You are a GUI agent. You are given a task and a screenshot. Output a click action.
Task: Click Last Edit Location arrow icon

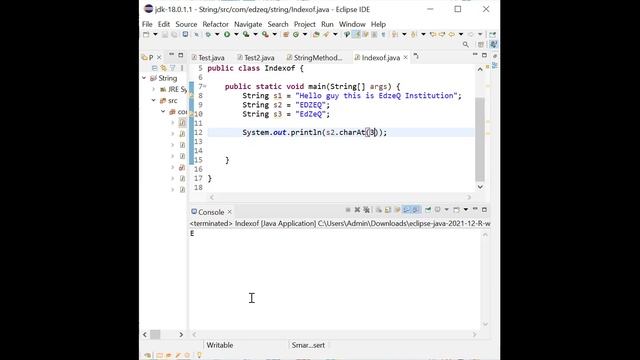coord(433,35)
